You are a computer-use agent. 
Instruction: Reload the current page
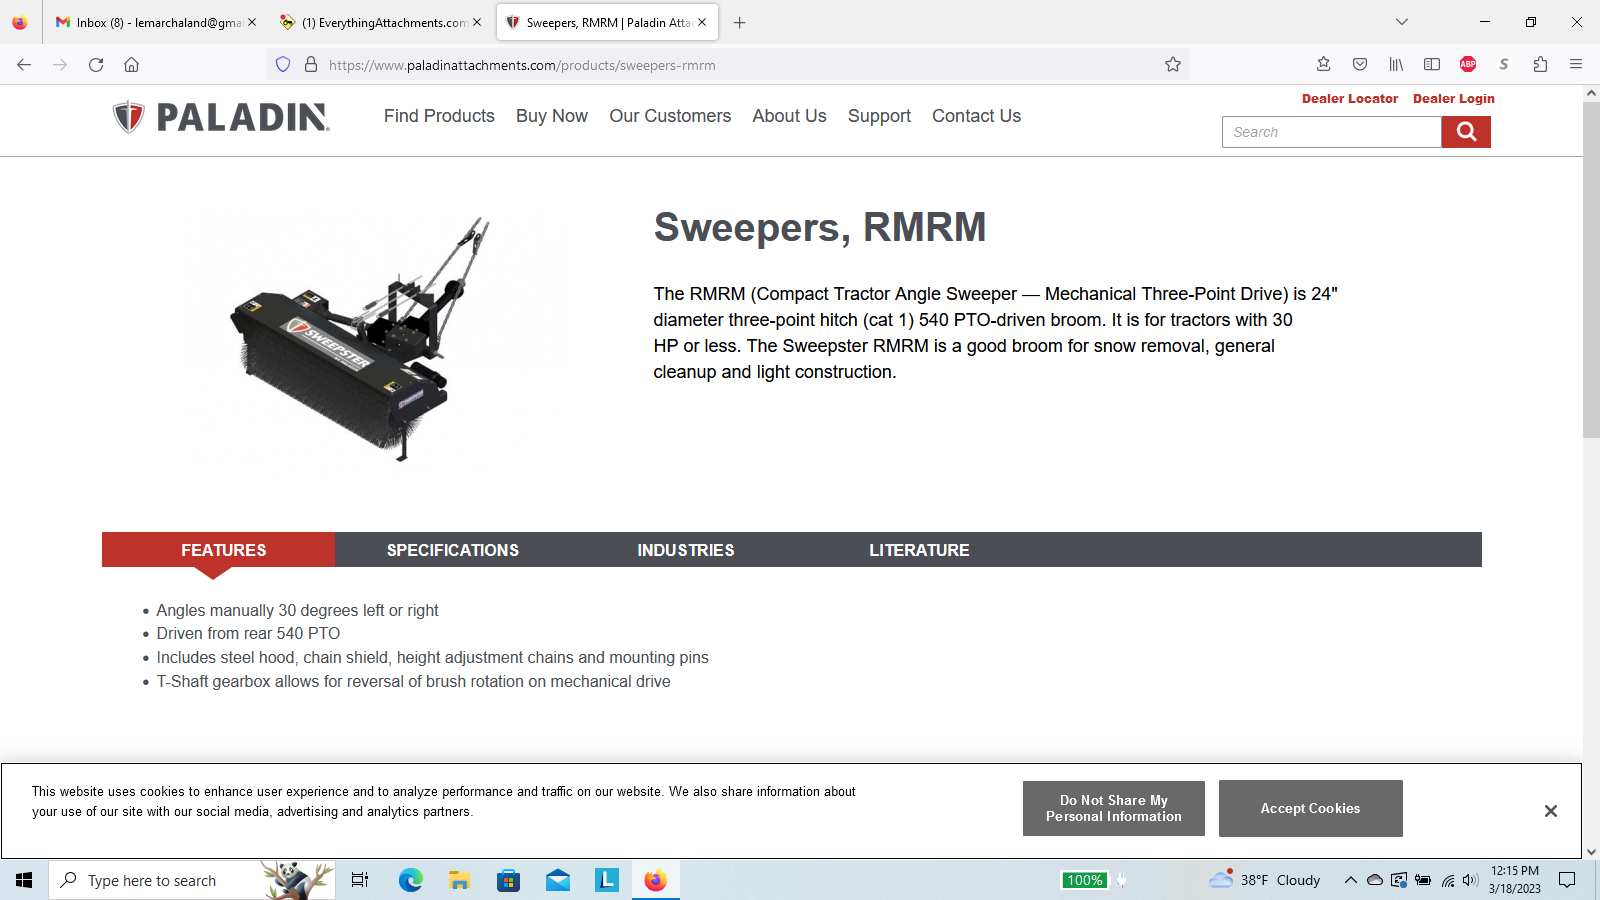coord(96,65)
